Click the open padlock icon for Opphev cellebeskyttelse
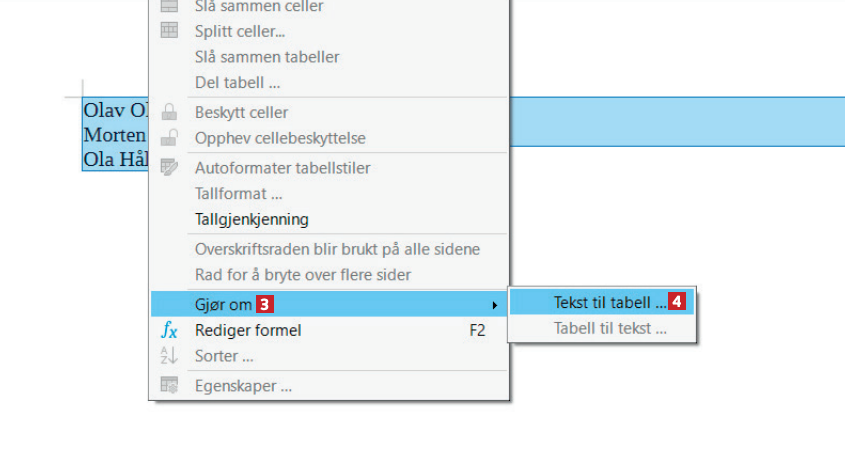Image resolution: width=845 pixels, height=457 pixels. tap(169, 138)
